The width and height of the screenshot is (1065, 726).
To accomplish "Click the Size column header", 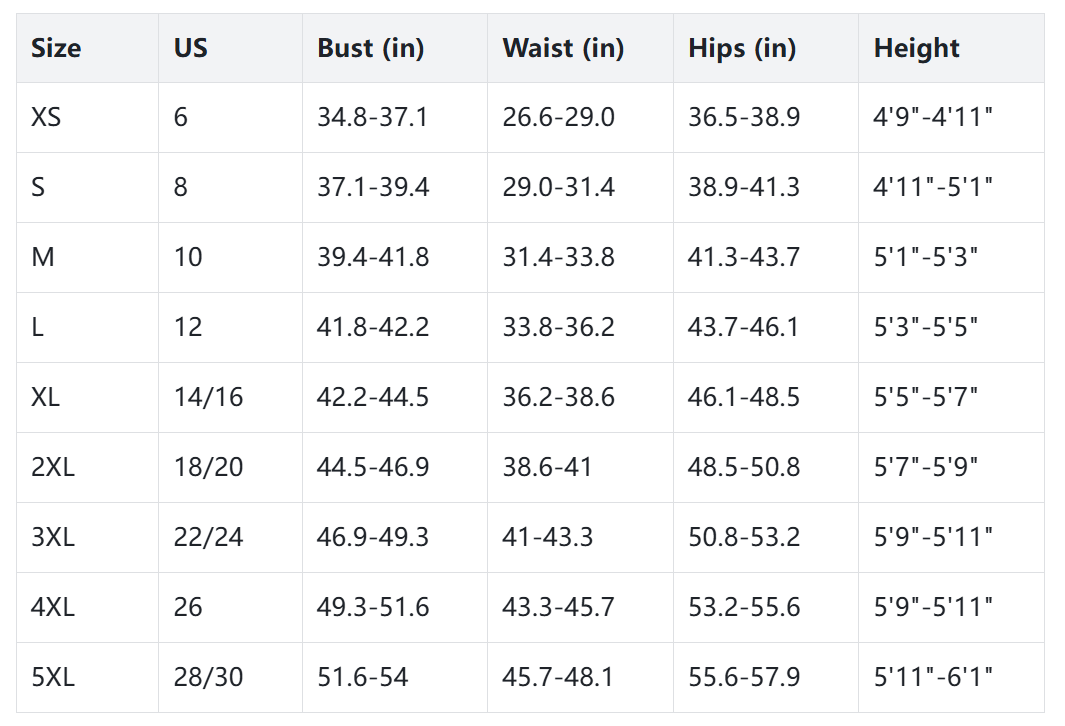I will 56,48.
